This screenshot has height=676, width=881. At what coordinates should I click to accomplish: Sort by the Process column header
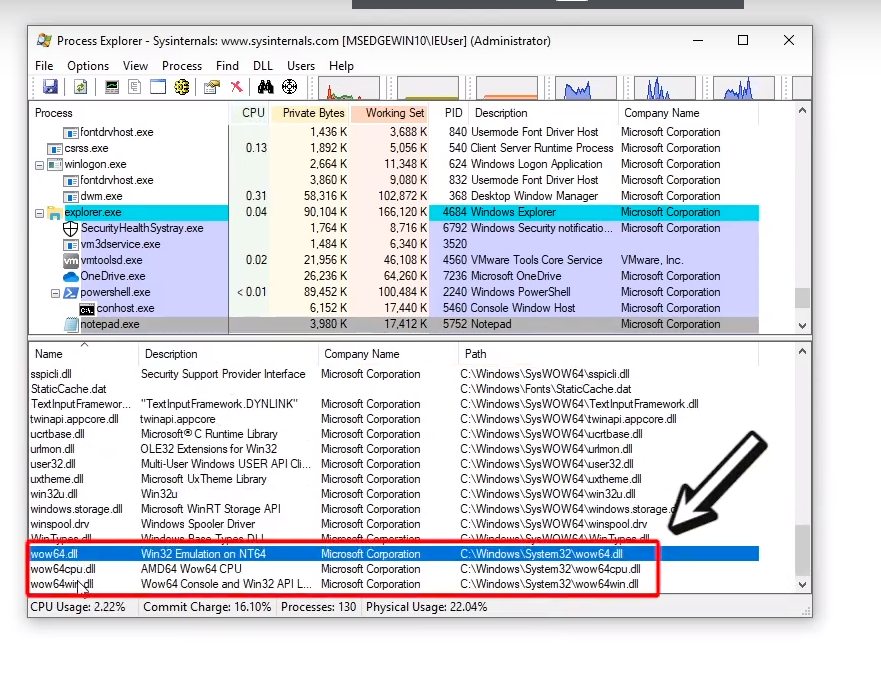[129, 113]
